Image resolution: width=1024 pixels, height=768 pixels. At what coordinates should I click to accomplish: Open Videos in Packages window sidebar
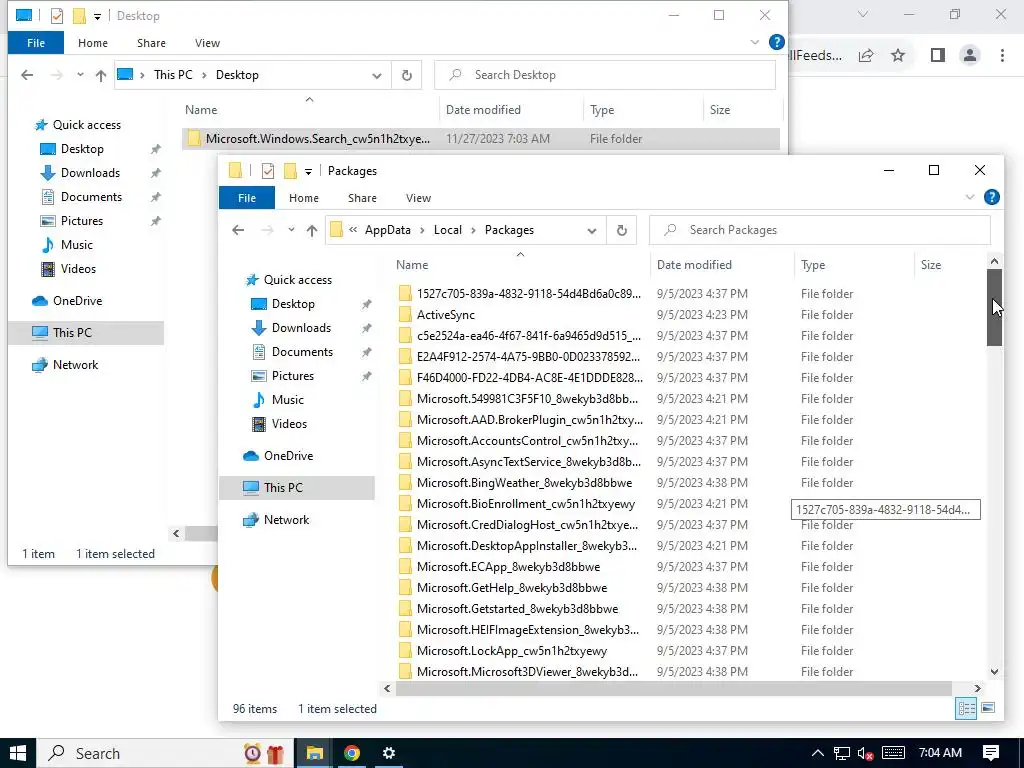click(289, 424)
